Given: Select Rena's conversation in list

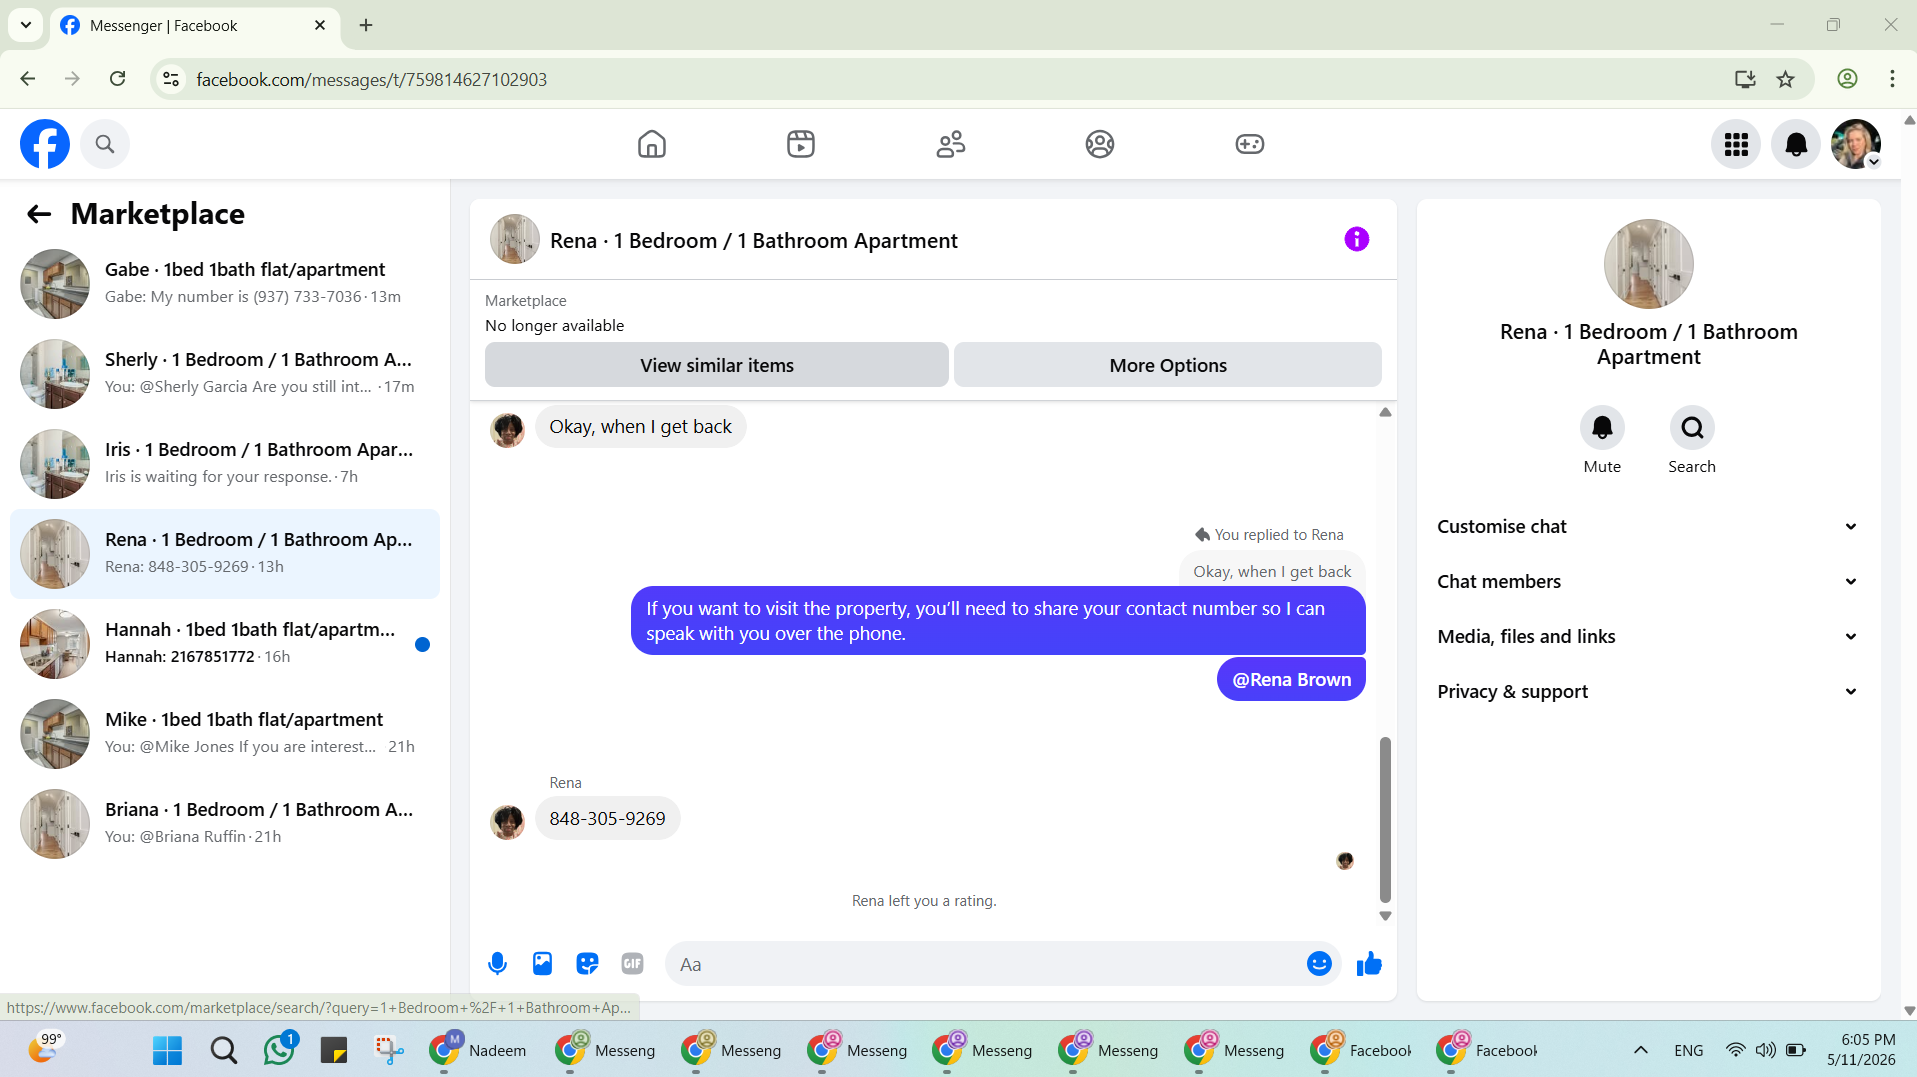Looking at the screenshot, I should 225,554.
